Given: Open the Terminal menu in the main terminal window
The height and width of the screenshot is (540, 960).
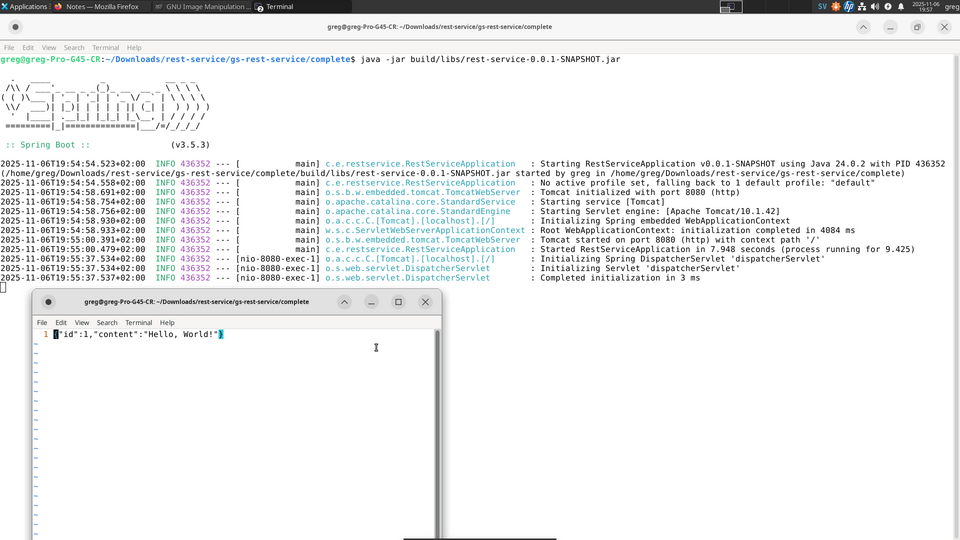Looking at the screenshot, I should pyautogui.click(x=105, y=47).
